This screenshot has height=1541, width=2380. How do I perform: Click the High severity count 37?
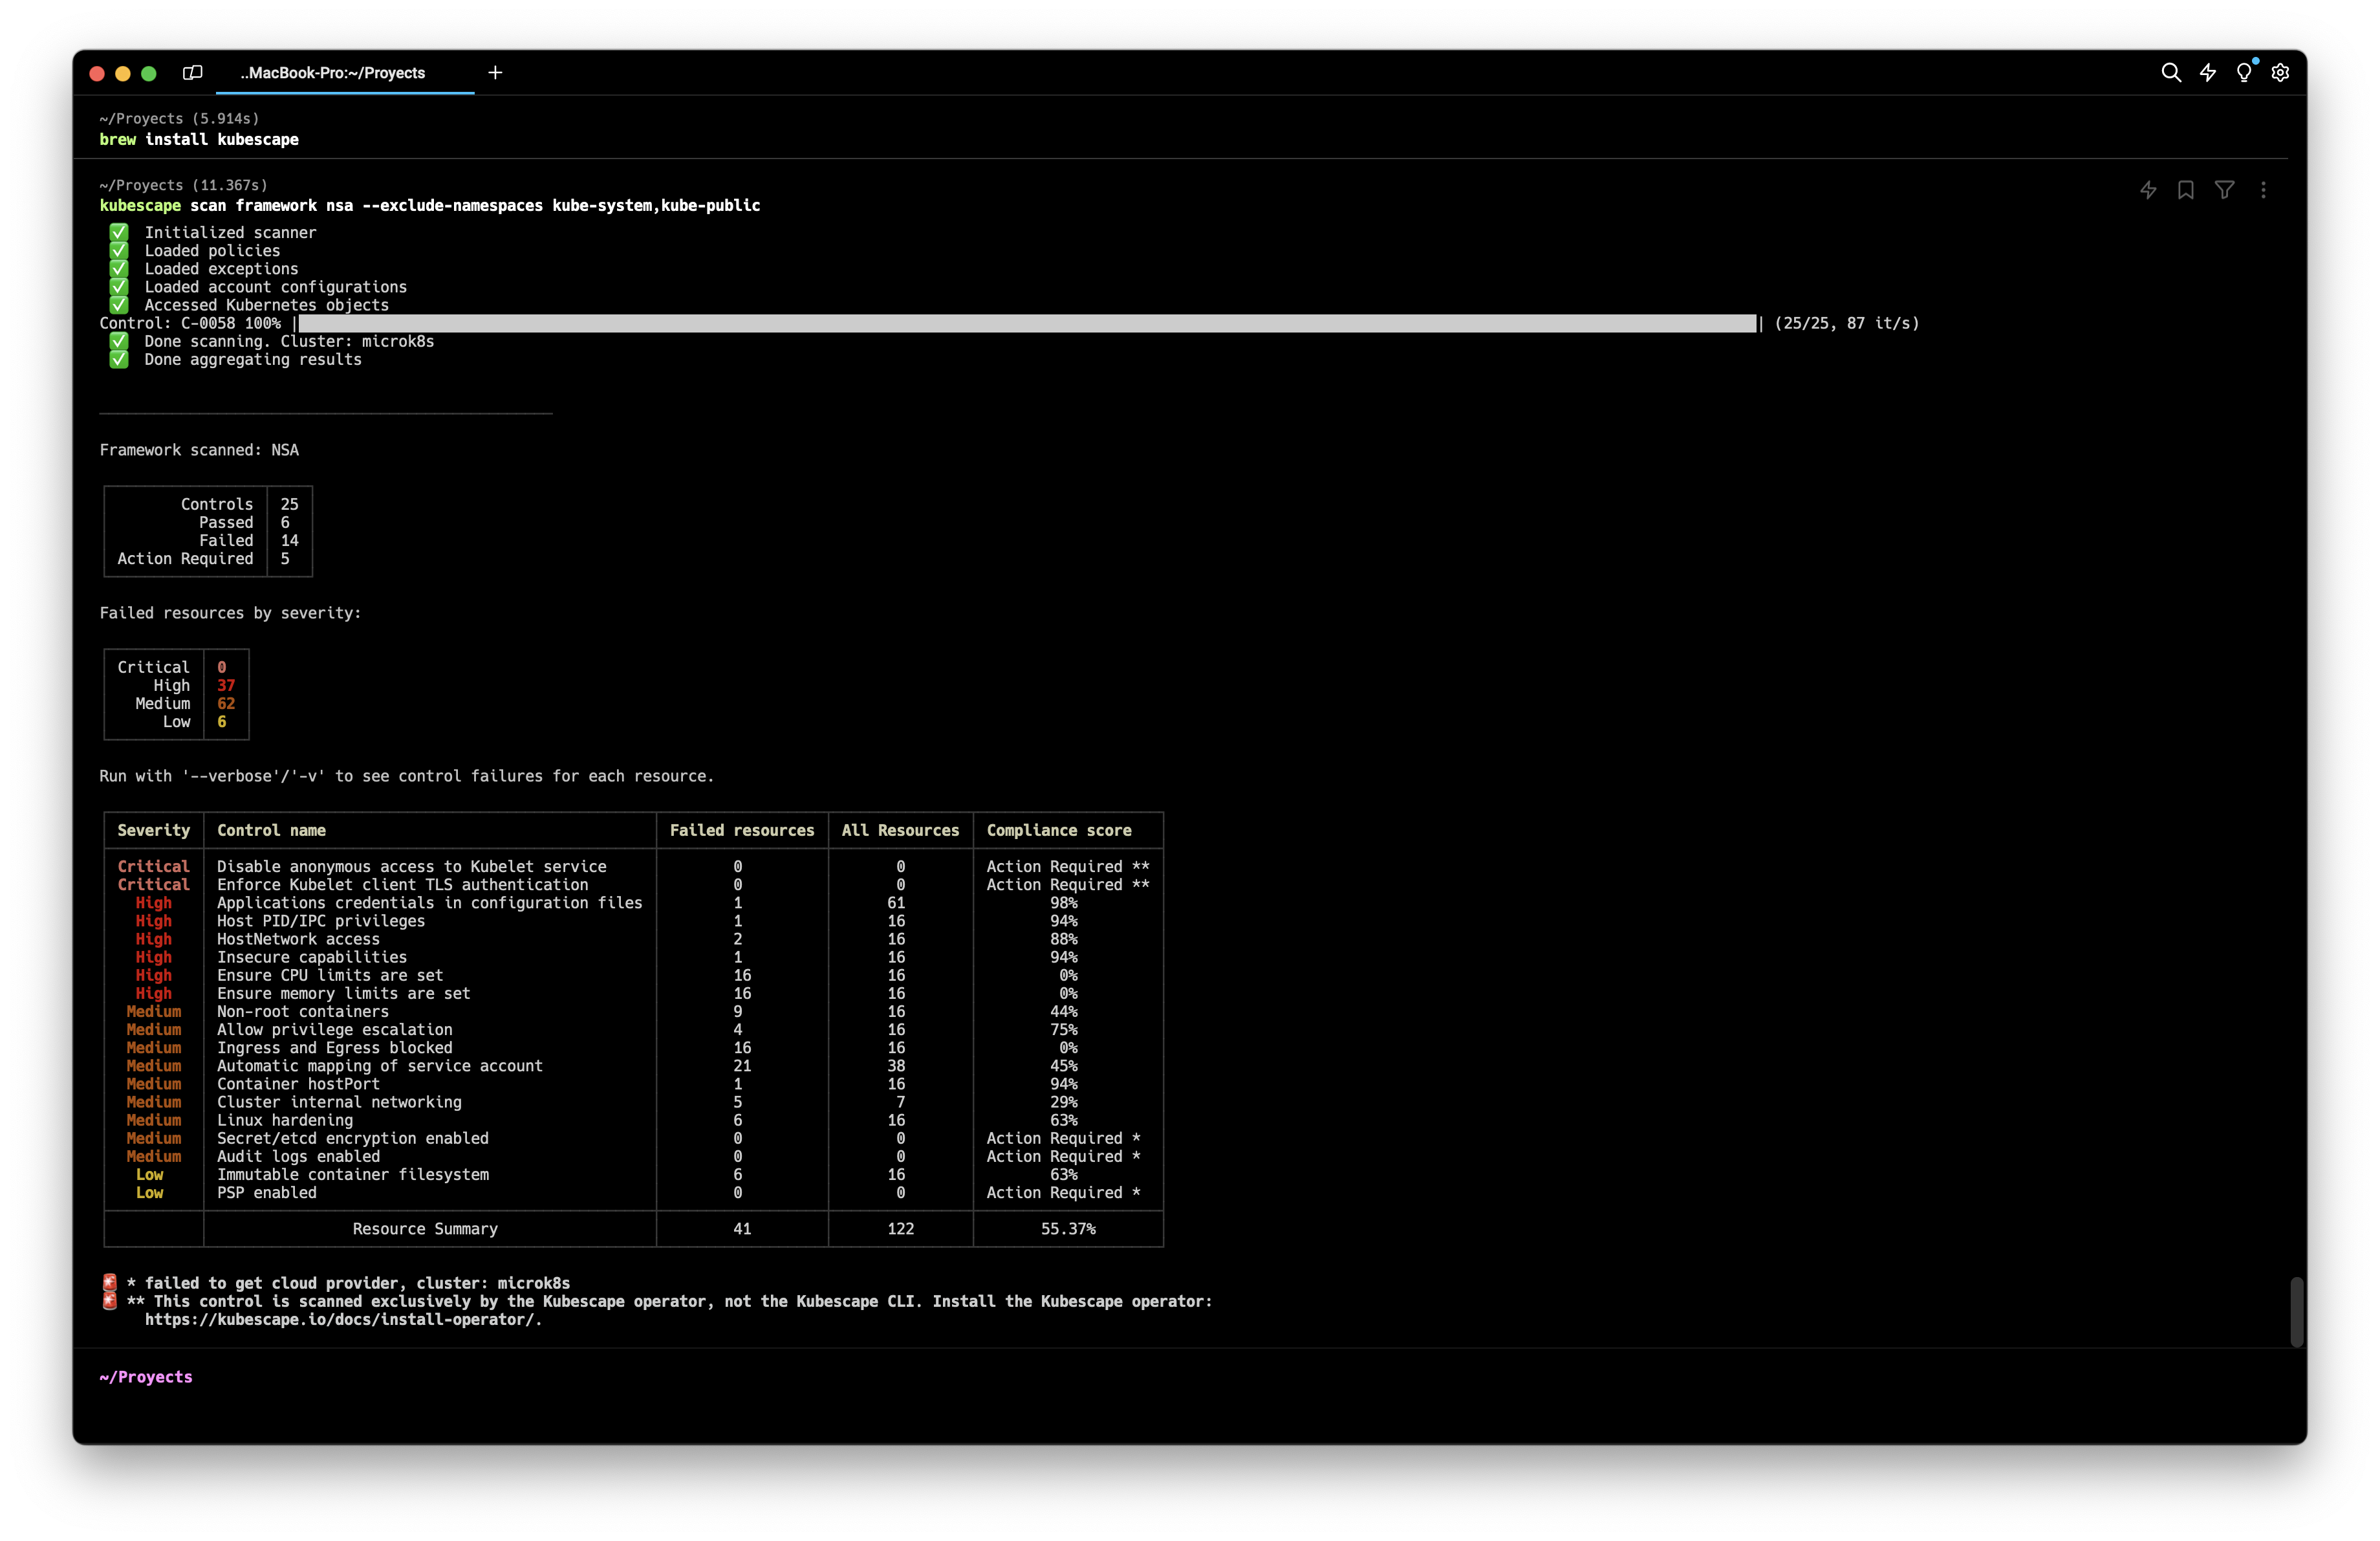pyautogui.click(x=226, y=686)
